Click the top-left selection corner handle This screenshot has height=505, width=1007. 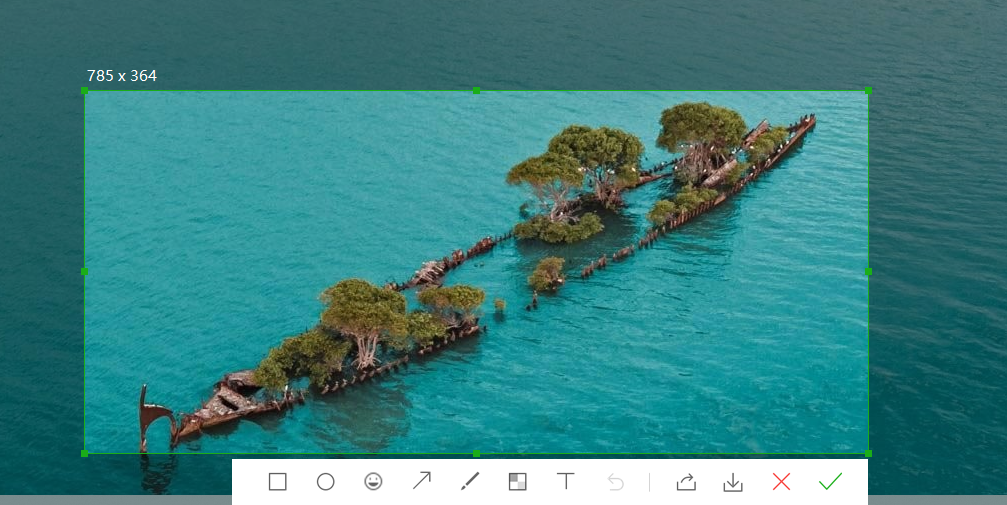click(x=85, y=91)
